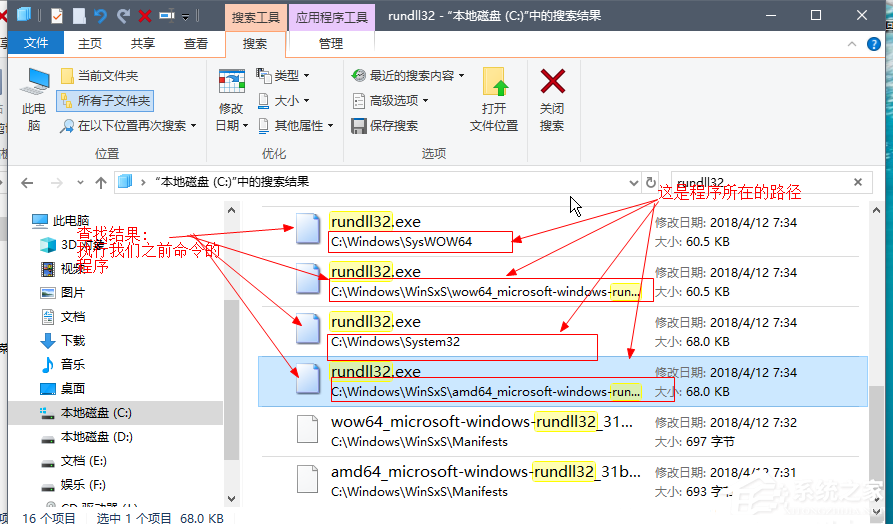Select Documents (文档) under This PC
Viewport: 893px width, 524px height.
coord(63,316)
